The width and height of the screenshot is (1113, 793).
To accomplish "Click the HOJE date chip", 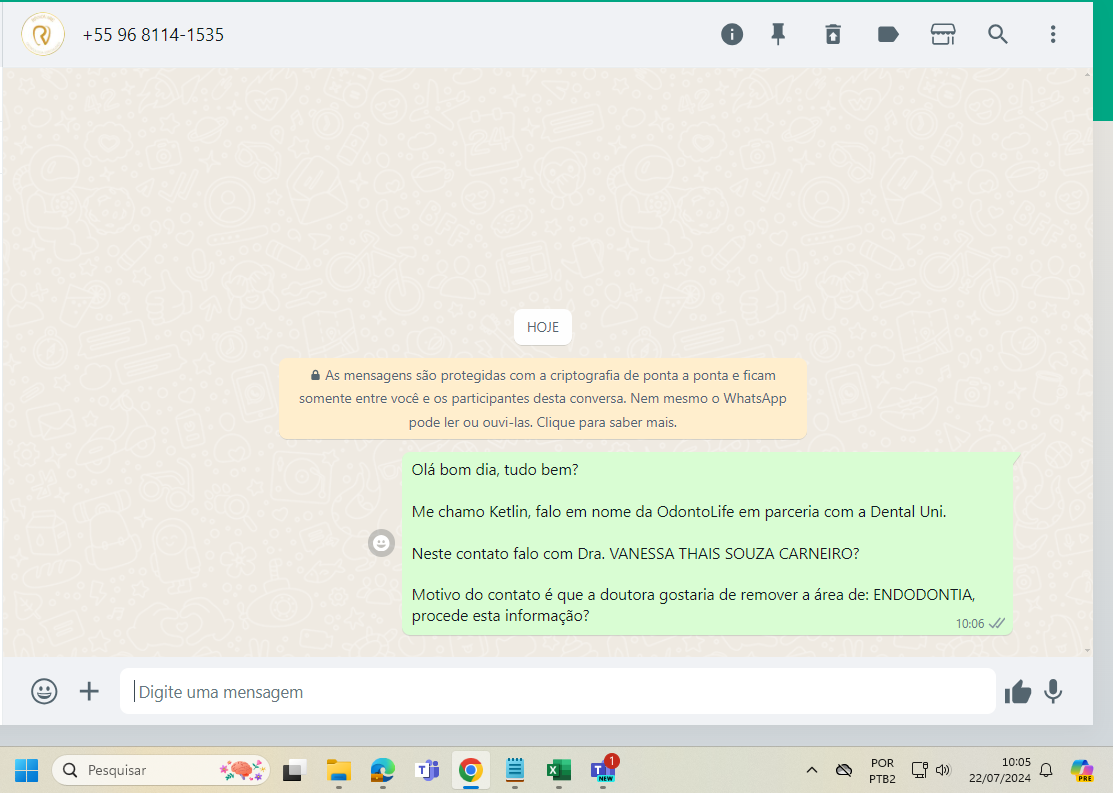I will coord(543,327).
